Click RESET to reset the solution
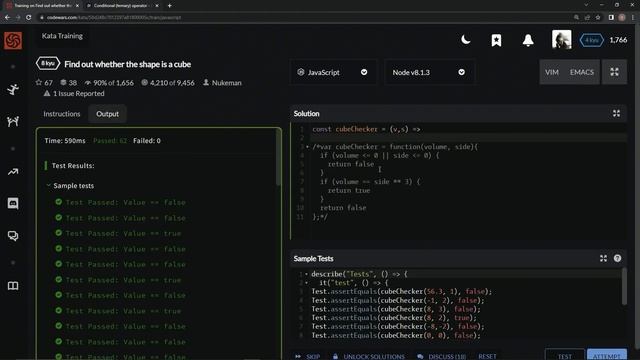640x360 pixels. point(487,356)
